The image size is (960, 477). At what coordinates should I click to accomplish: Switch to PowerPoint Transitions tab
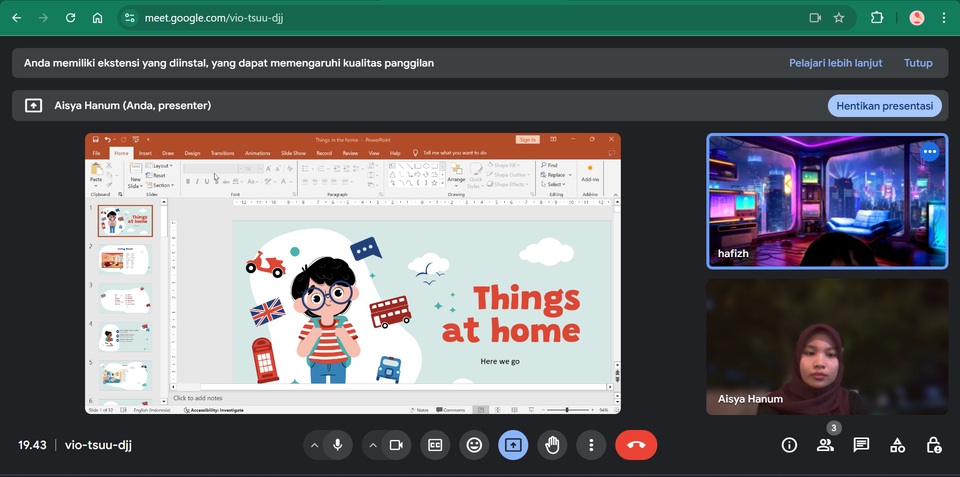[222, 153]
